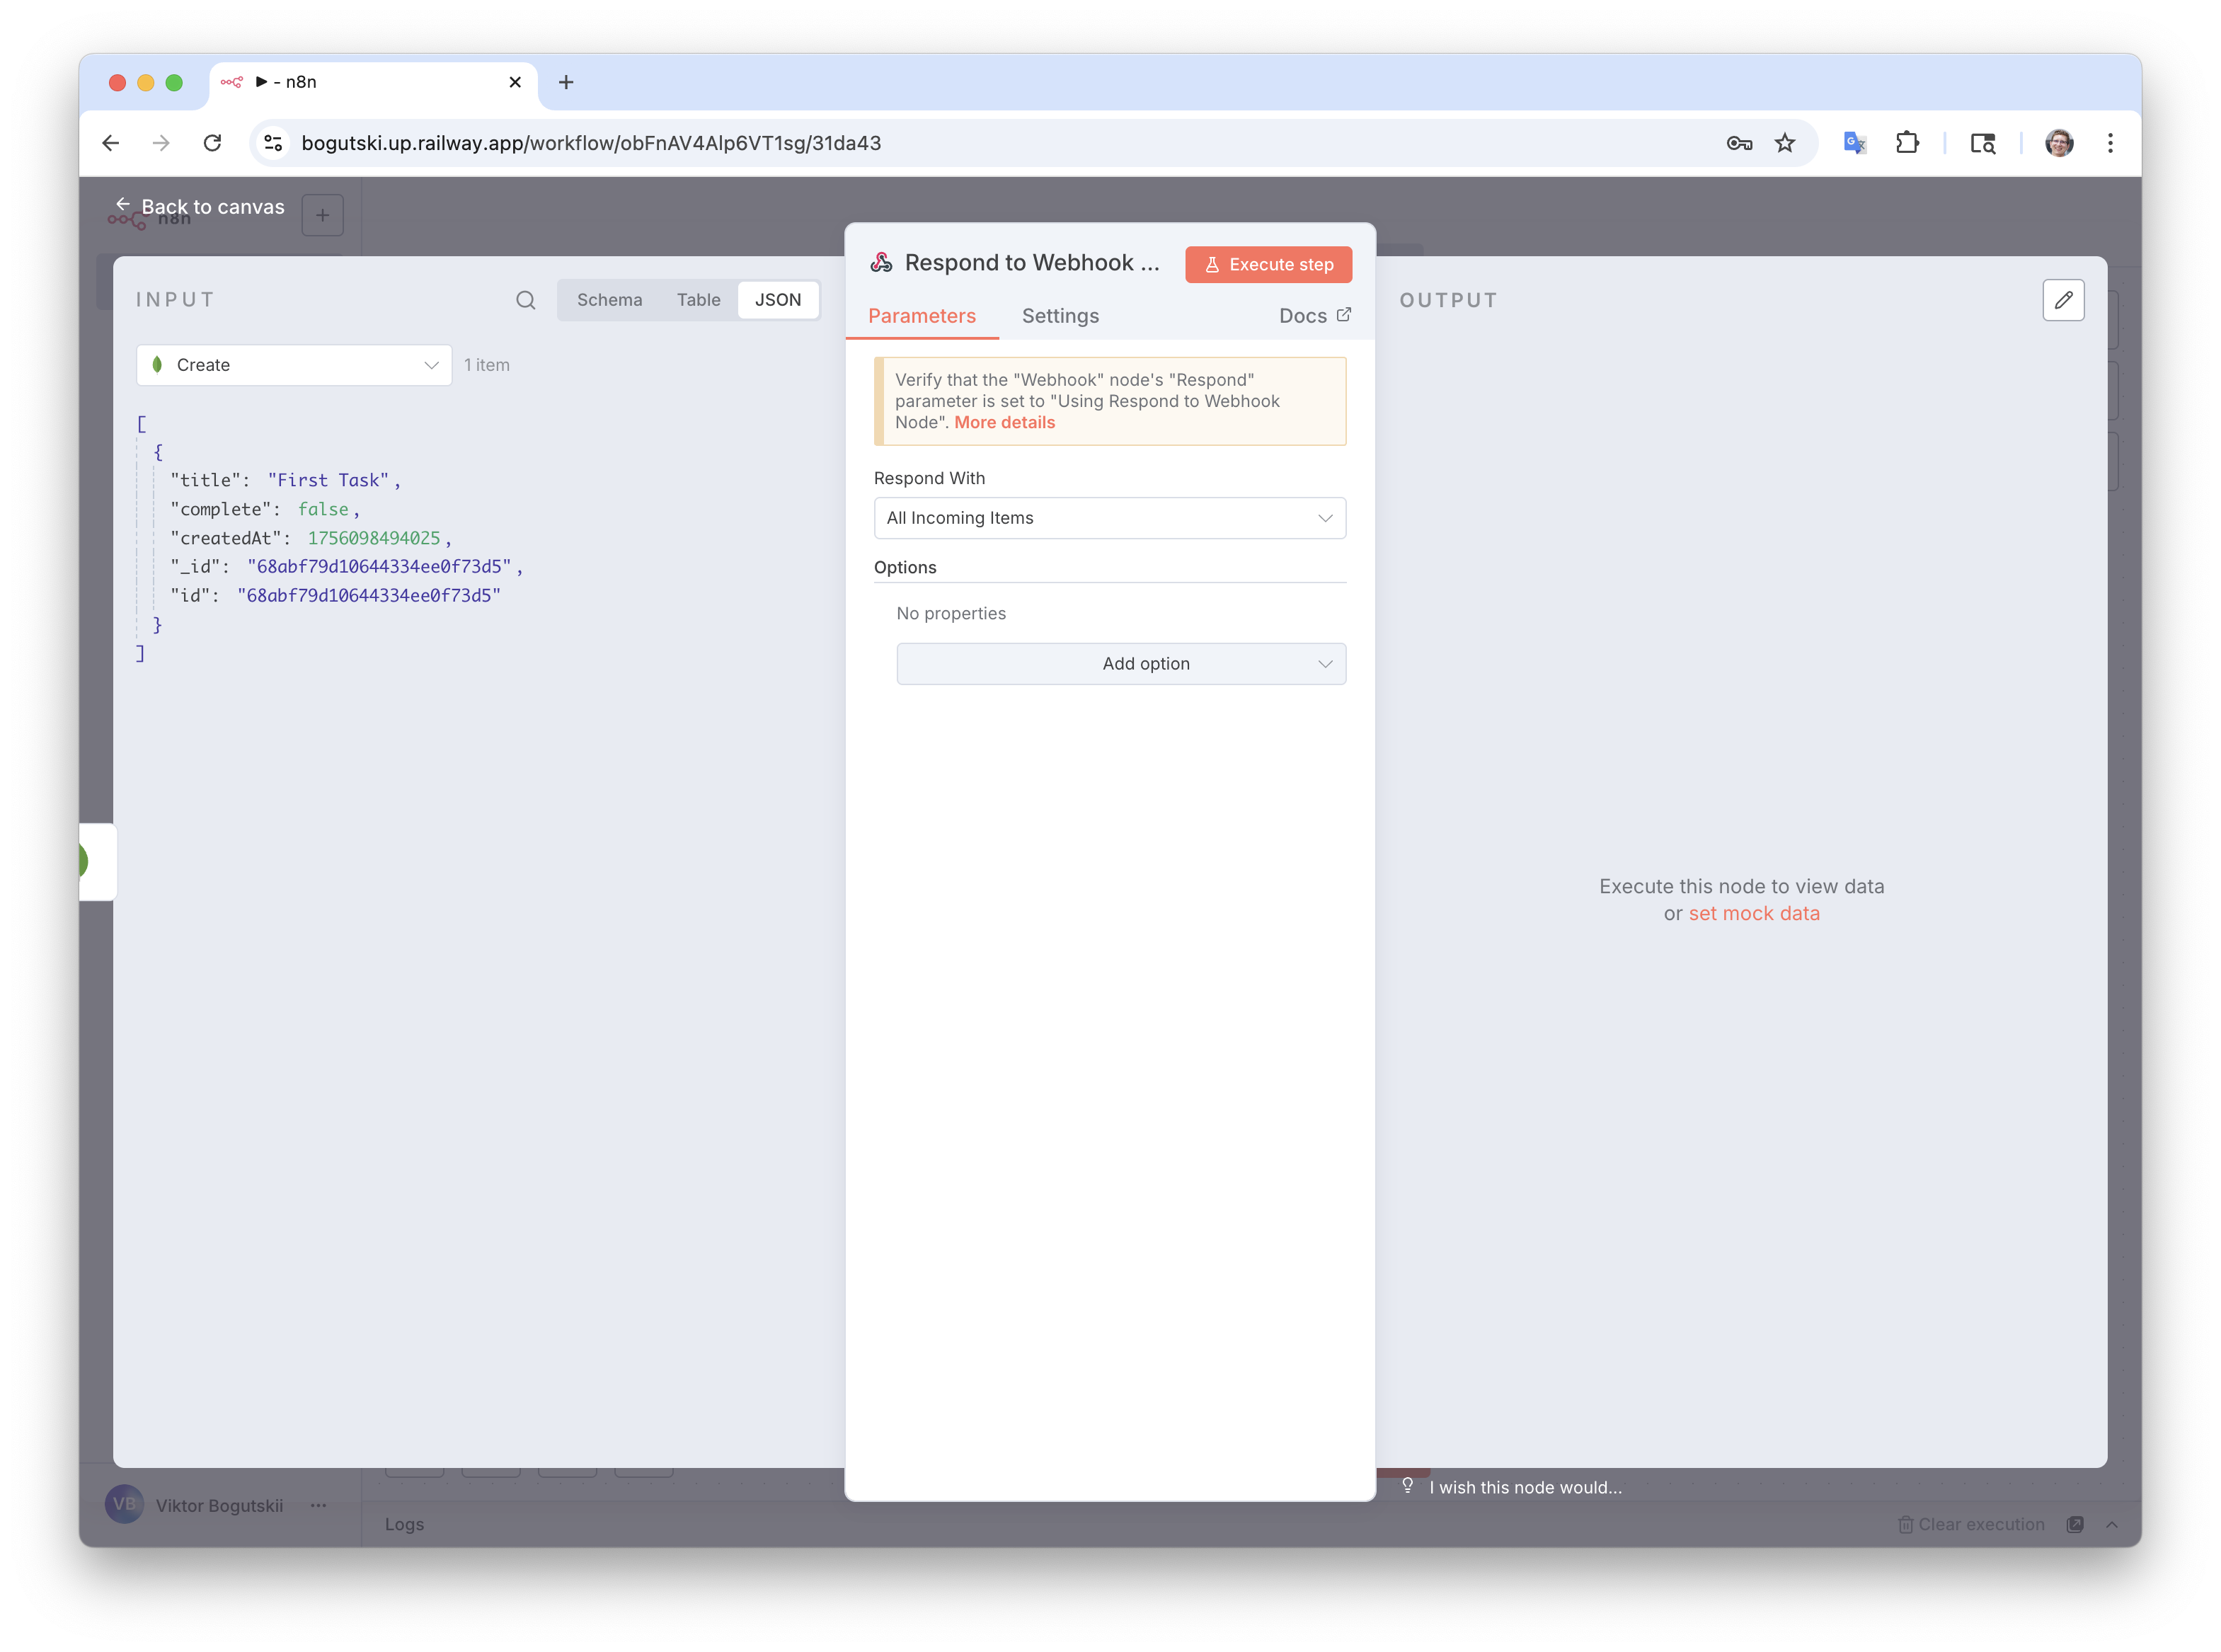Switch to the Settings tab
Image resolution: width=2221 pixels, height=1652 pixels.
point(1060,316)
